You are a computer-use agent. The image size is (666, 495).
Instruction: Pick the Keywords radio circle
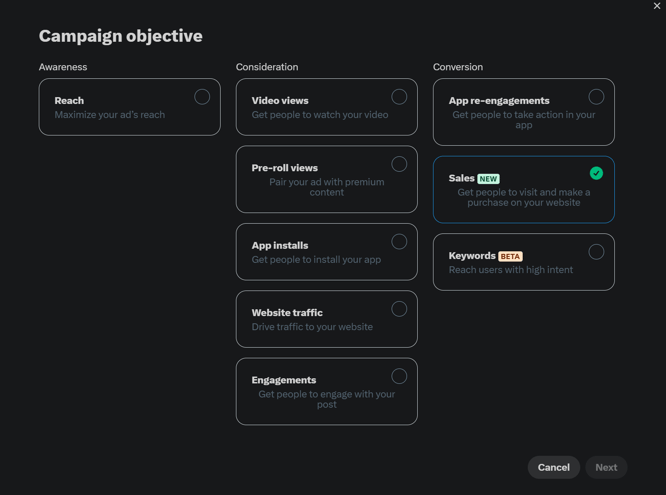tap(596, 252)
